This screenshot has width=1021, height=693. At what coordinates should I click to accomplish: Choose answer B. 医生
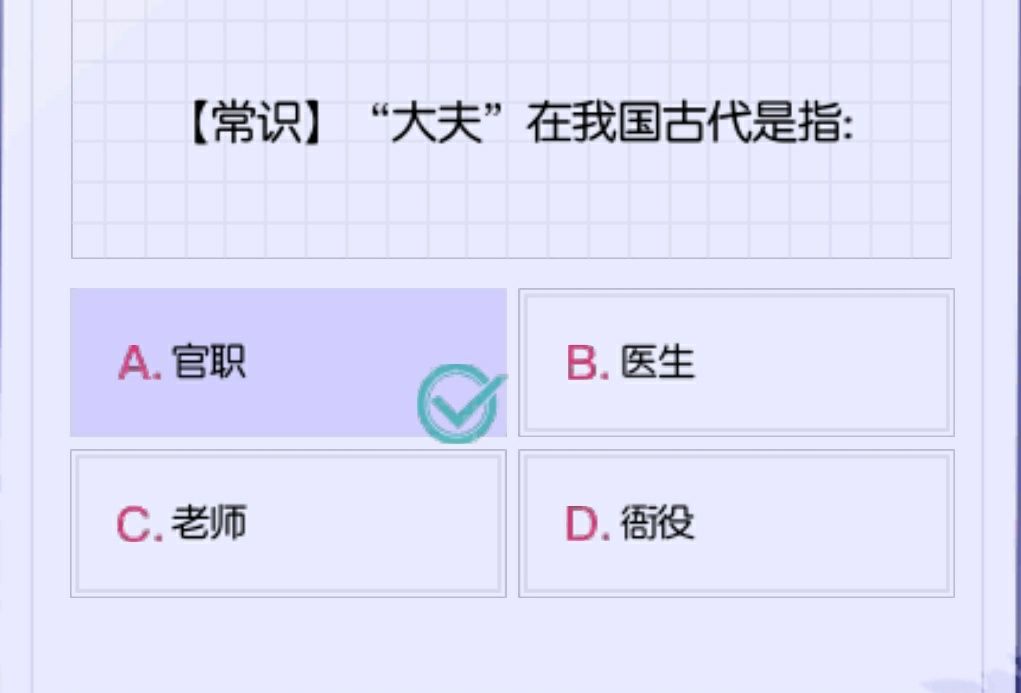point(736,362)
